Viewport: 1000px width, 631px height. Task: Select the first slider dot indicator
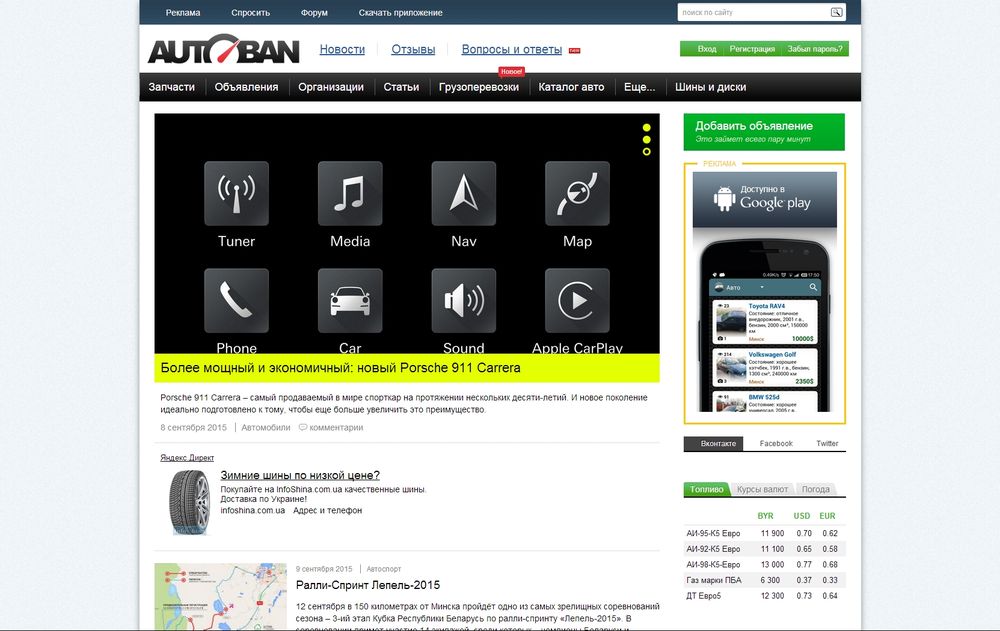tap(647, 128)
